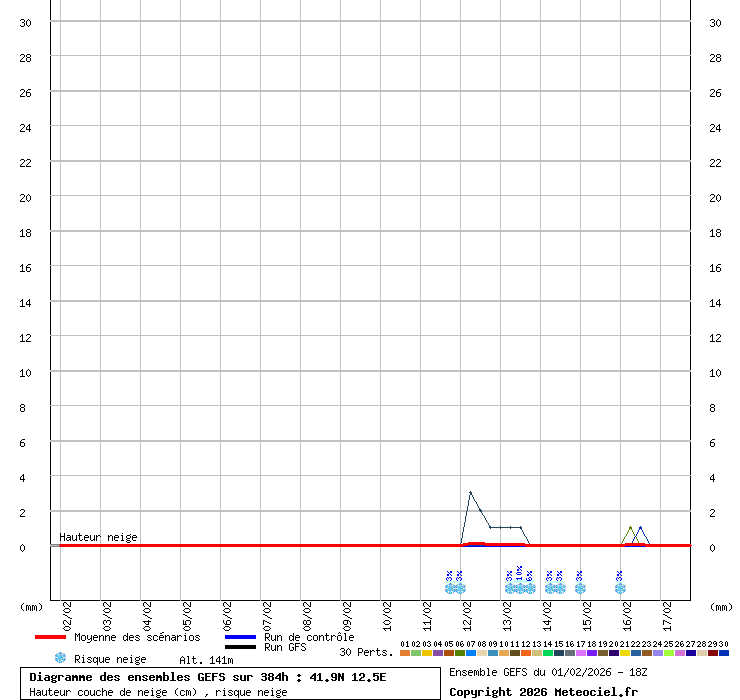Image resolution: width=740 pixels, height=700 pixels.
Task: Click the Meteociel.fr copyright text
Action: (543, 692)
